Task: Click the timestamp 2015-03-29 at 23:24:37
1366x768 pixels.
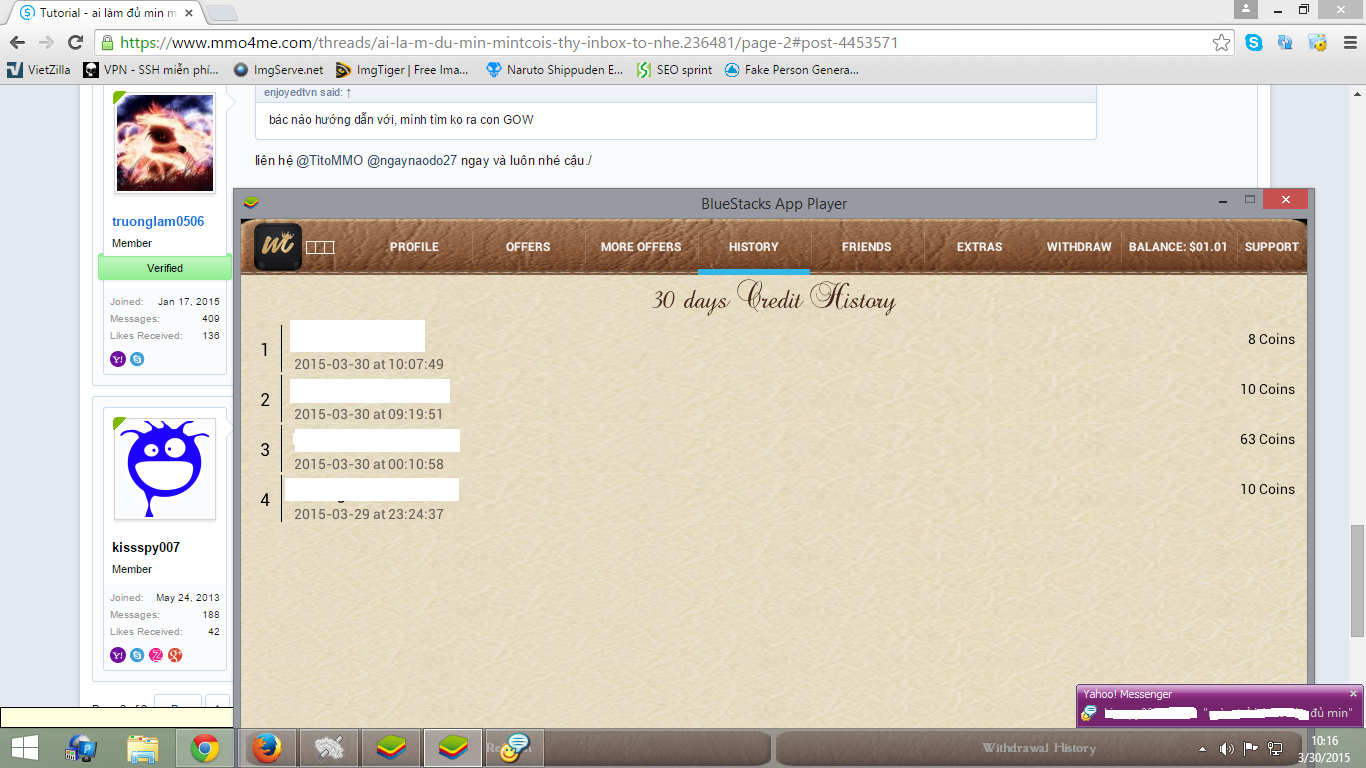Action: [369, 514]
